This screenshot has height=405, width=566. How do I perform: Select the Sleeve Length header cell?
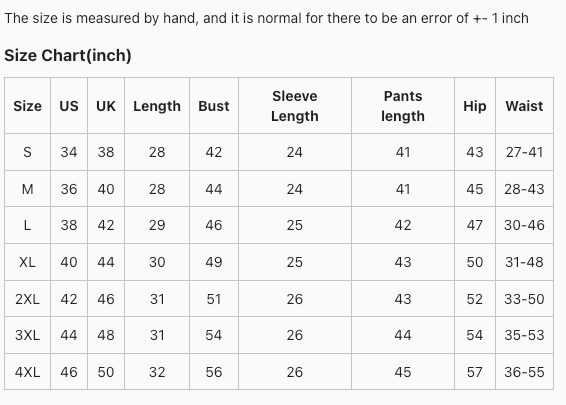pos(295,106)
